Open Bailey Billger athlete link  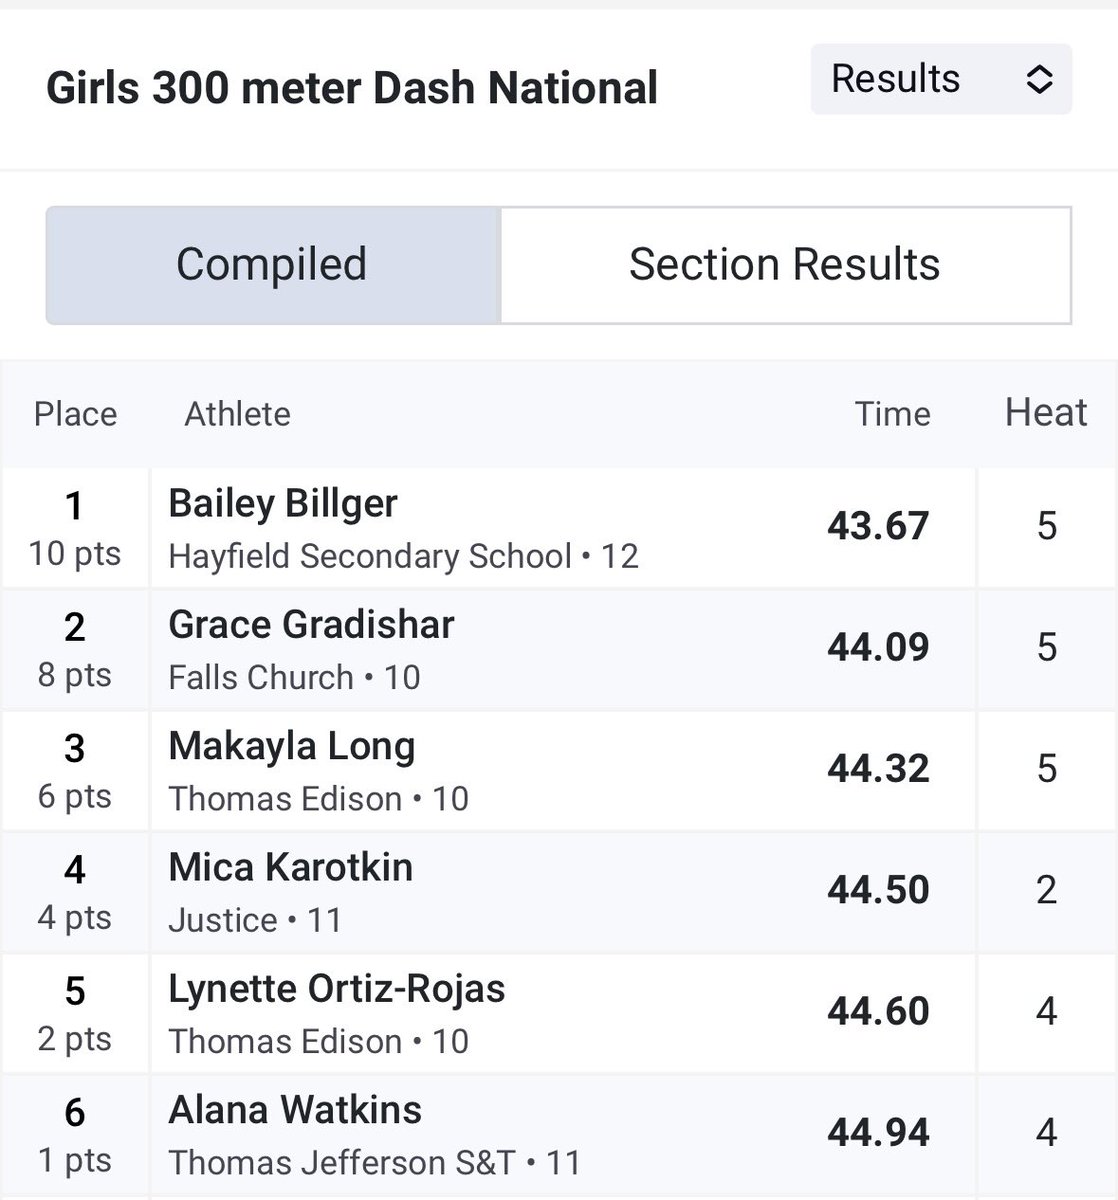[283, 503]
